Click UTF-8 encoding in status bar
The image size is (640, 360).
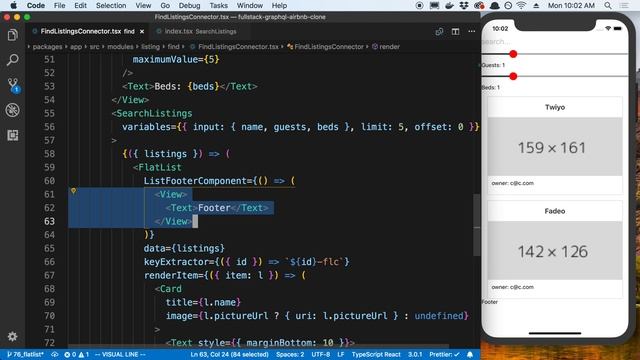point(320,354)
